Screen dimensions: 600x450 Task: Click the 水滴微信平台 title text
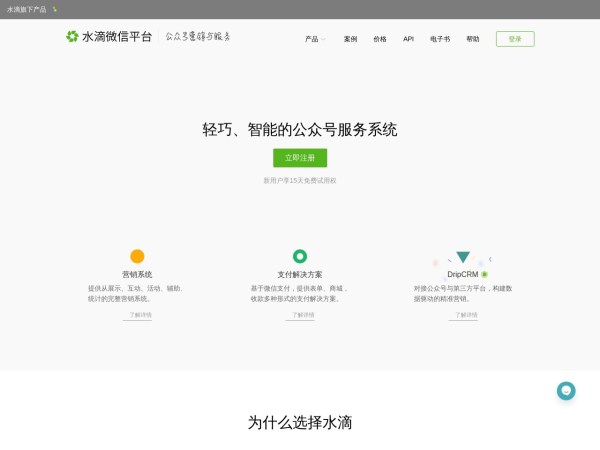(x=117, y=37)
